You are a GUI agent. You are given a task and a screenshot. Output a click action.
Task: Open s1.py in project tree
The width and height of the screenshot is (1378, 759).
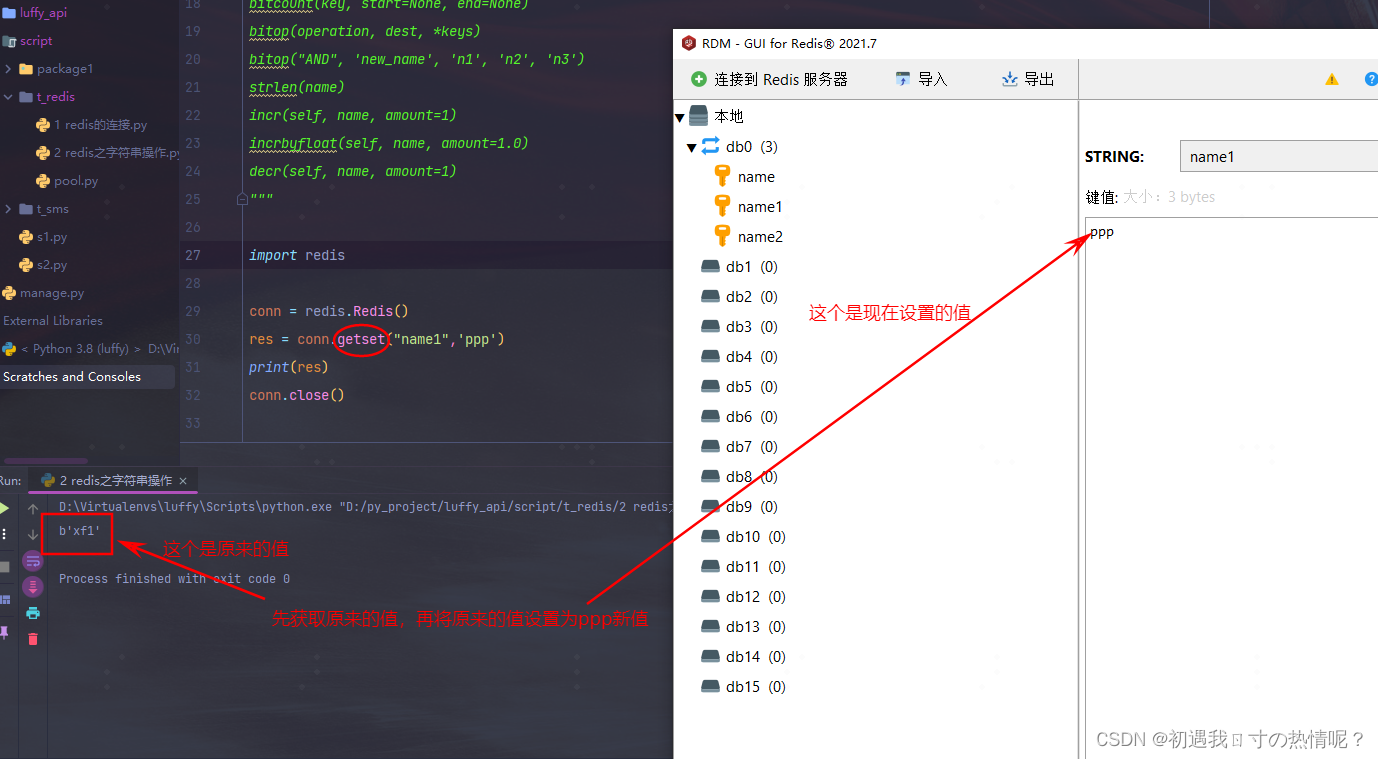(x=43, y=237)
